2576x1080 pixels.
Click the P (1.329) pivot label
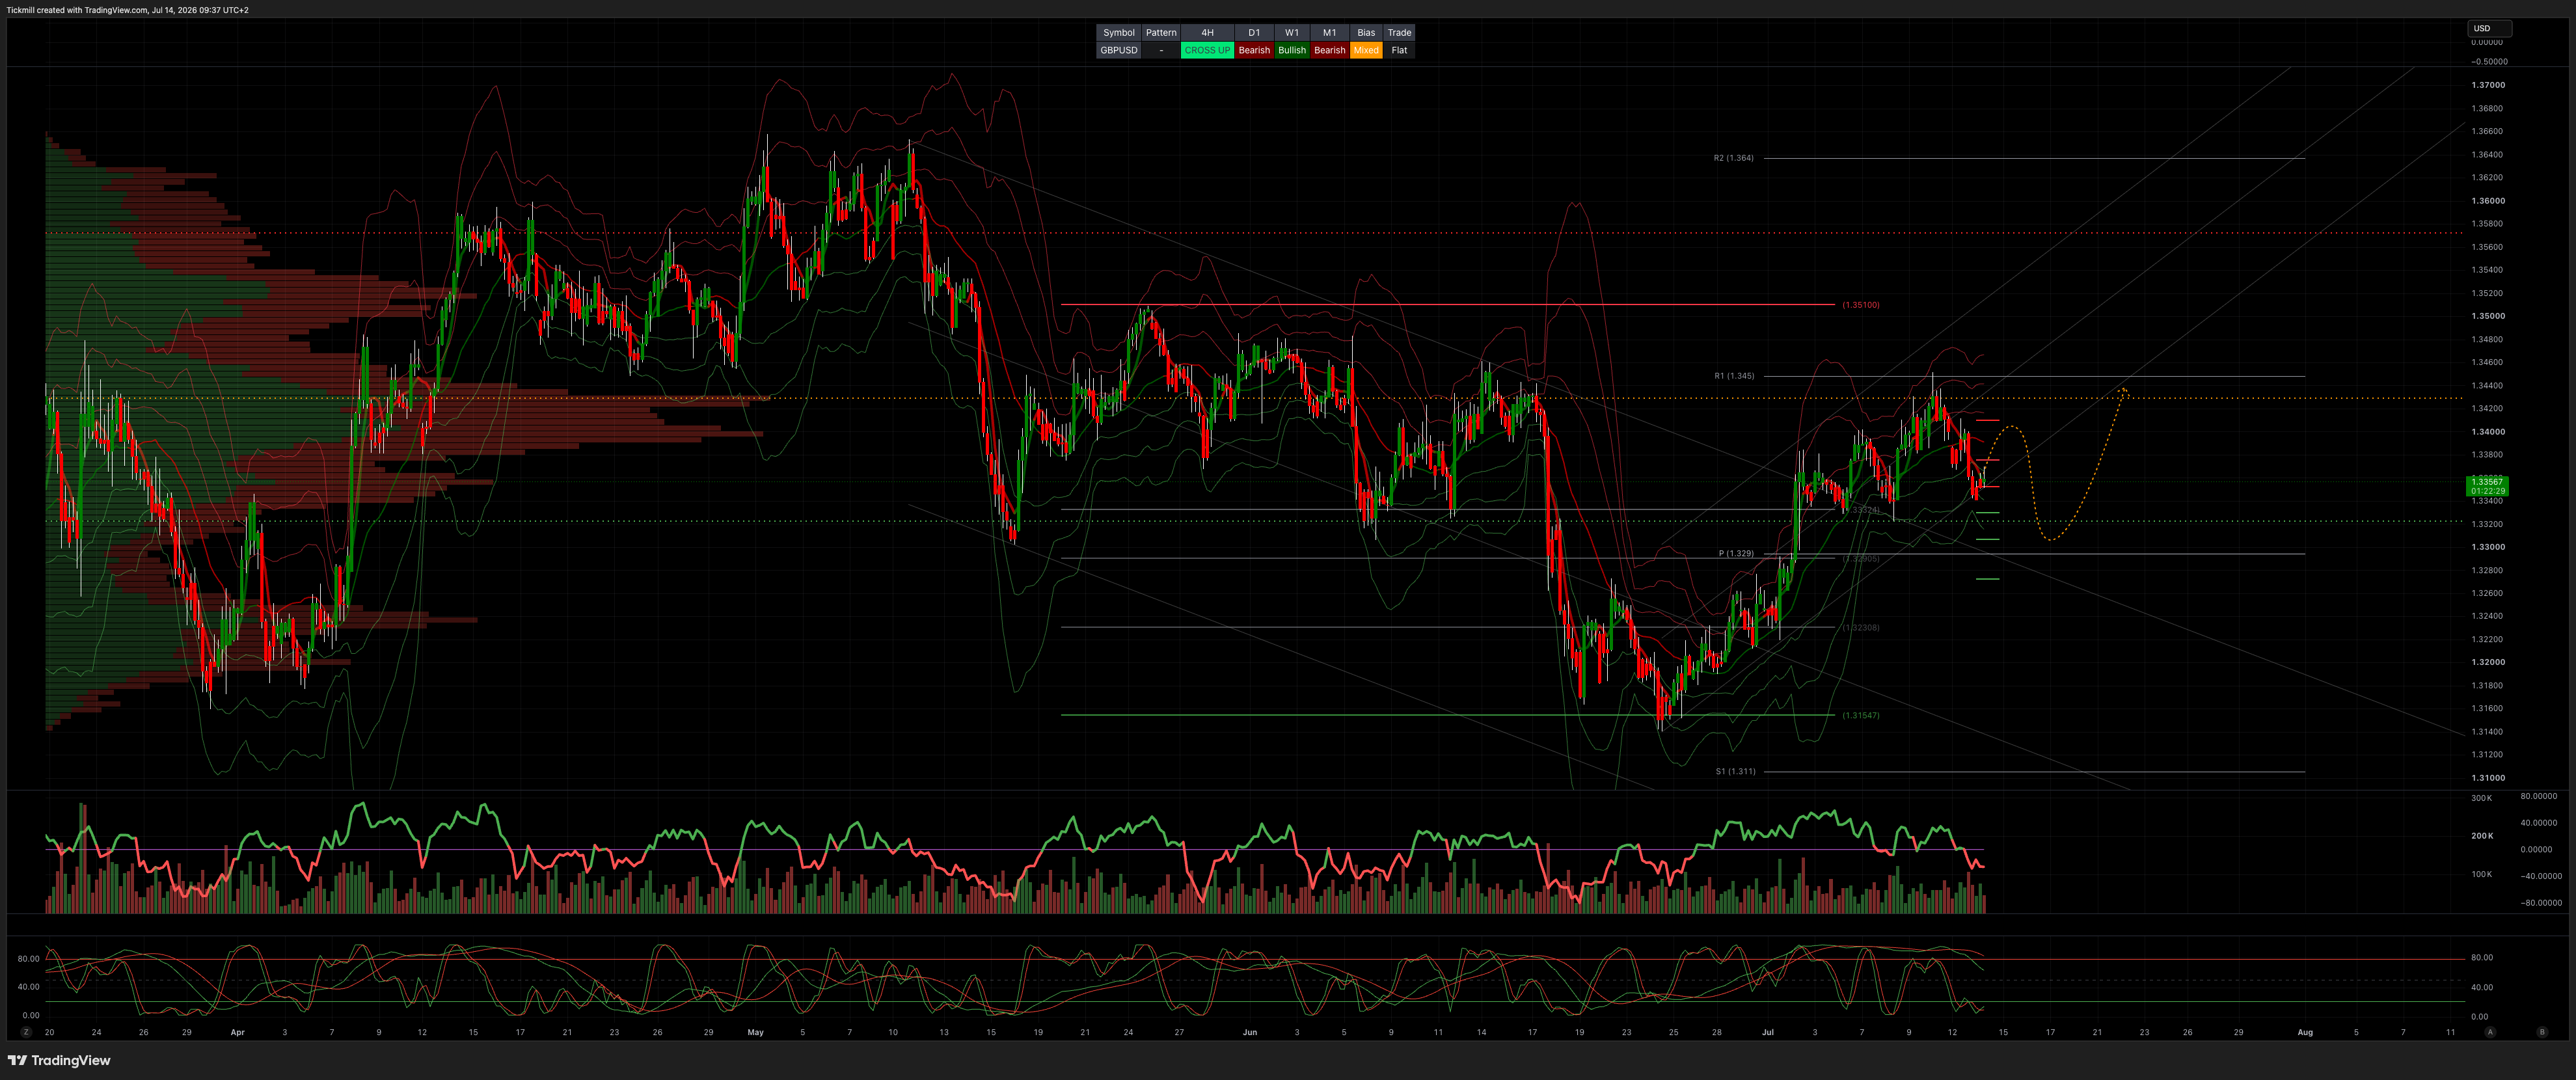[x=1736, y=553]
